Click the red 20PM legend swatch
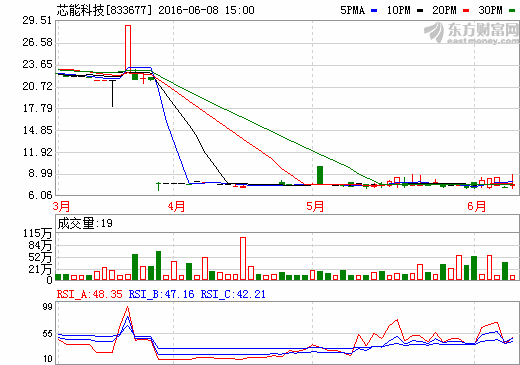The width and height of the screenshot is (520, 365). (466, 11)
